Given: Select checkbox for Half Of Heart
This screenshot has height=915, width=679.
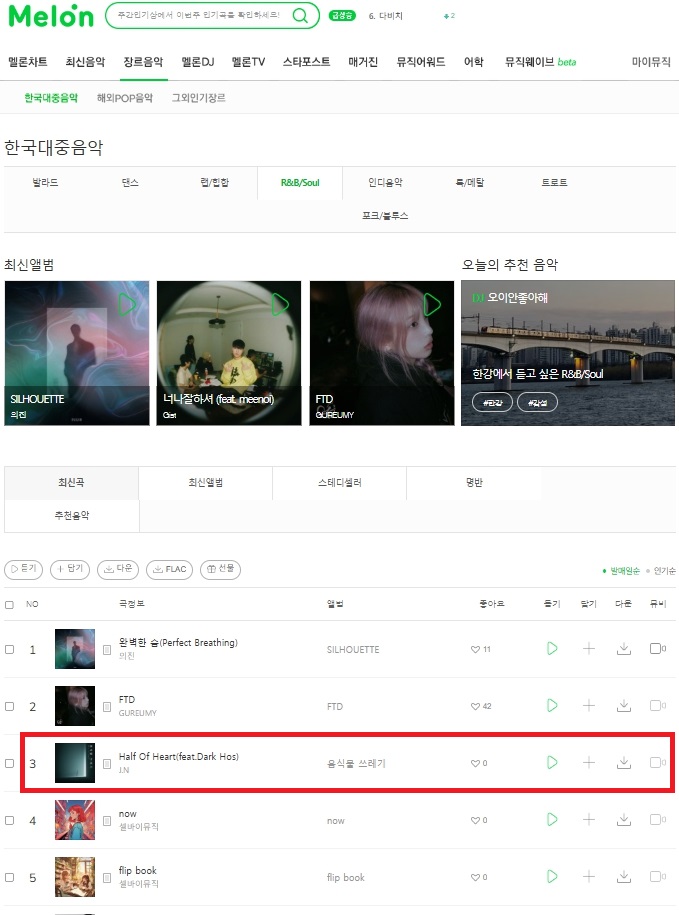Looking at the screenshot, I should click(x=9, y=763).
